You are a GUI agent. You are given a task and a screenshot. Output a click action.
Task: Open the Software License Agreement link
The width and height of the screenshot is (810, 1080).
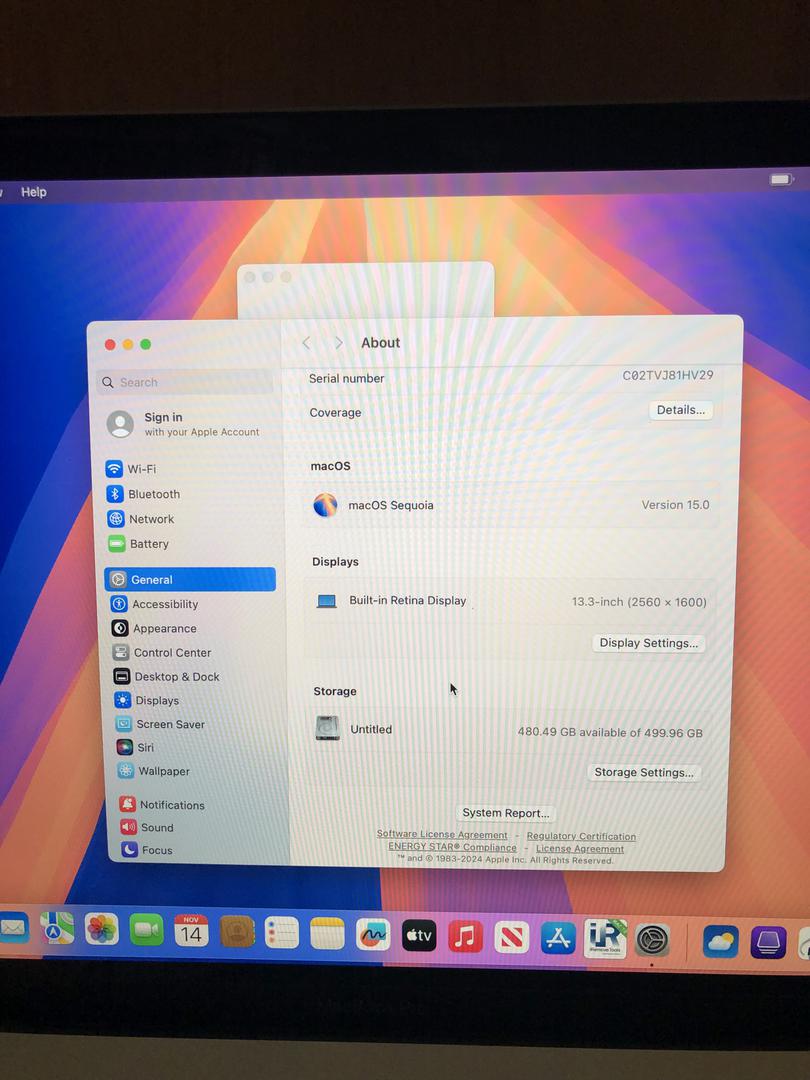(442, 834)
